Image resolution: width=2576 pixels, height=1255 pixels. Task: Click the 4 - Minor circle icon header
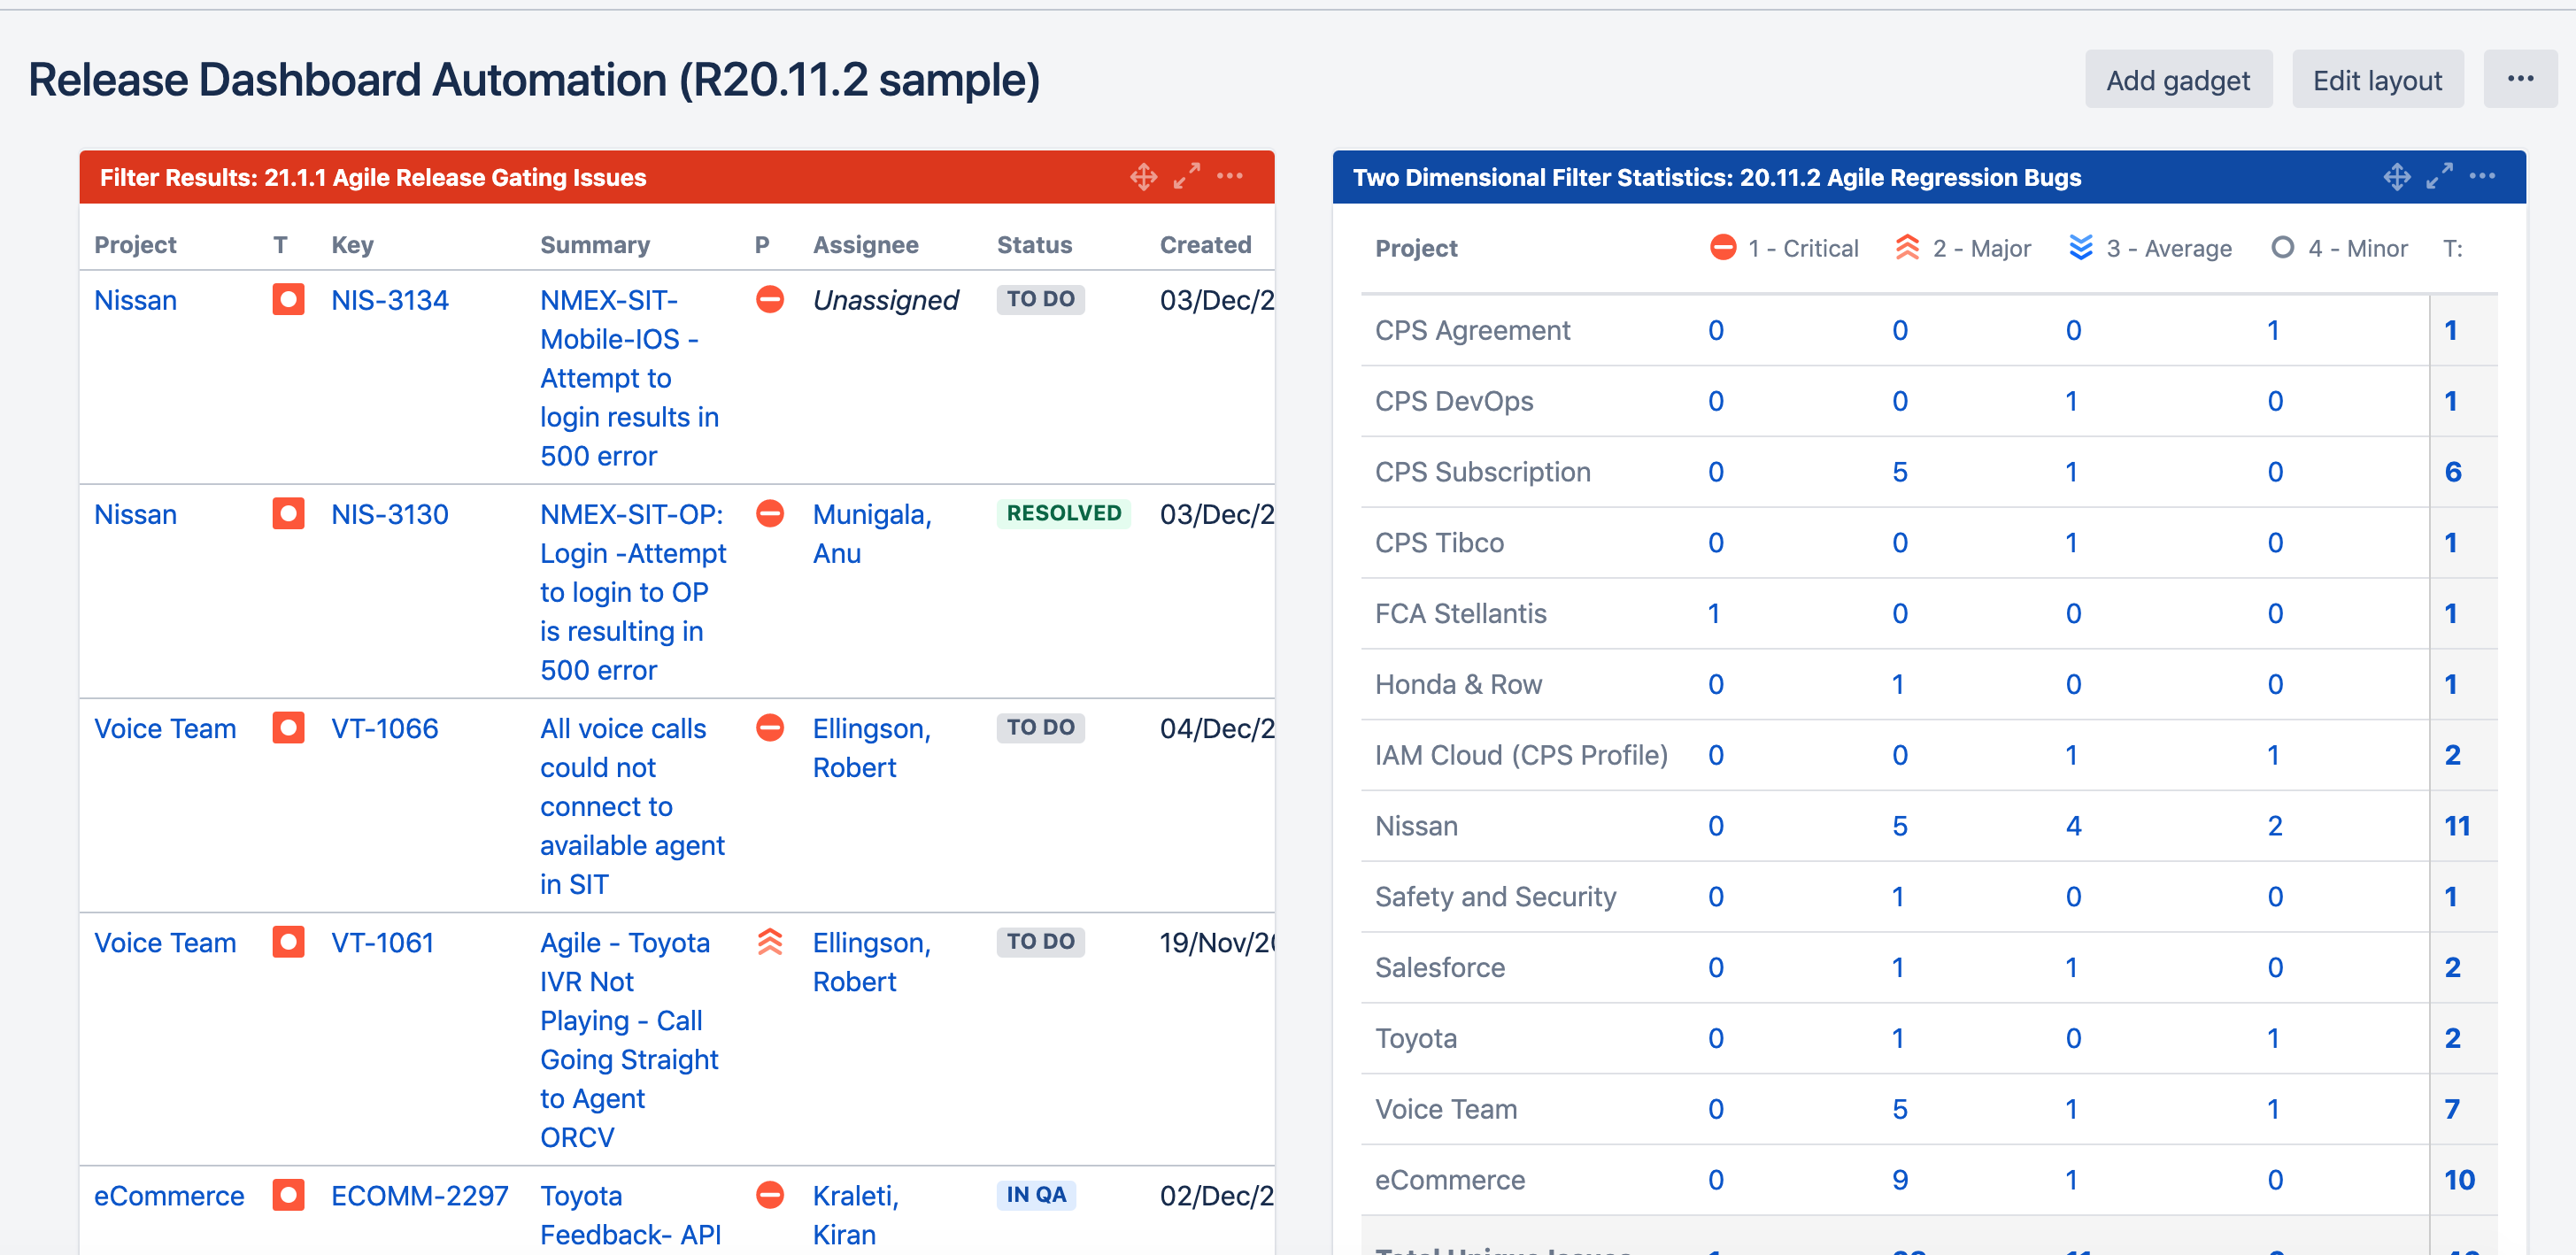(x=2283, y=247)
